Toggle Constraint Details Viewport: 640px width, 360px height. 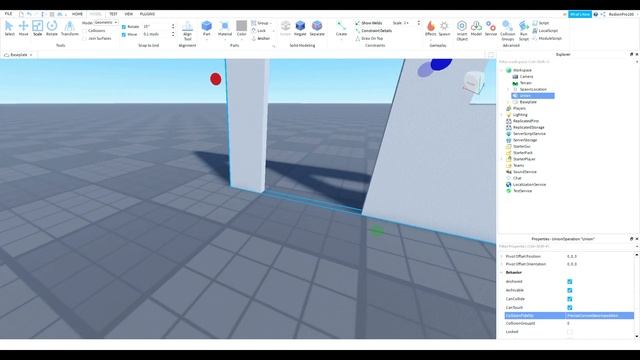click(x=373, y=31)
